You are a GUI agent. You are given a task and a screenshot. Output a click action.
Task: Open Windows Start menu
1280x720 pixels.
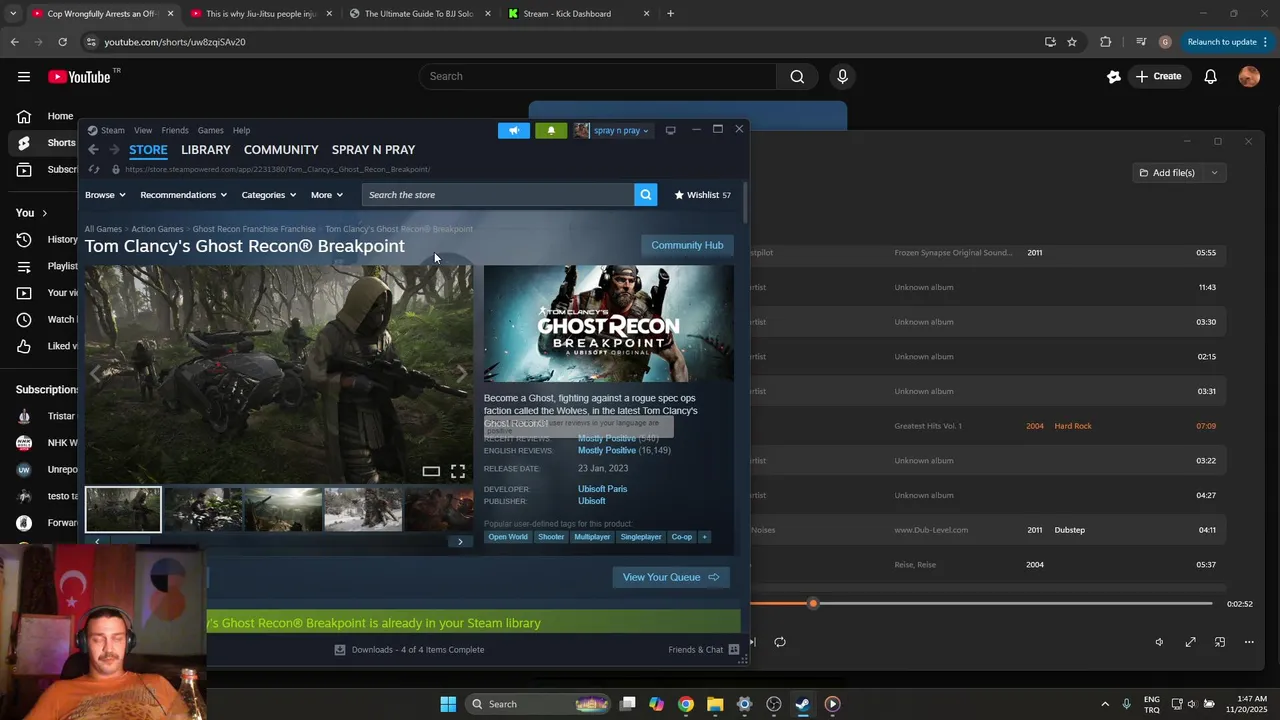[448, 704]
